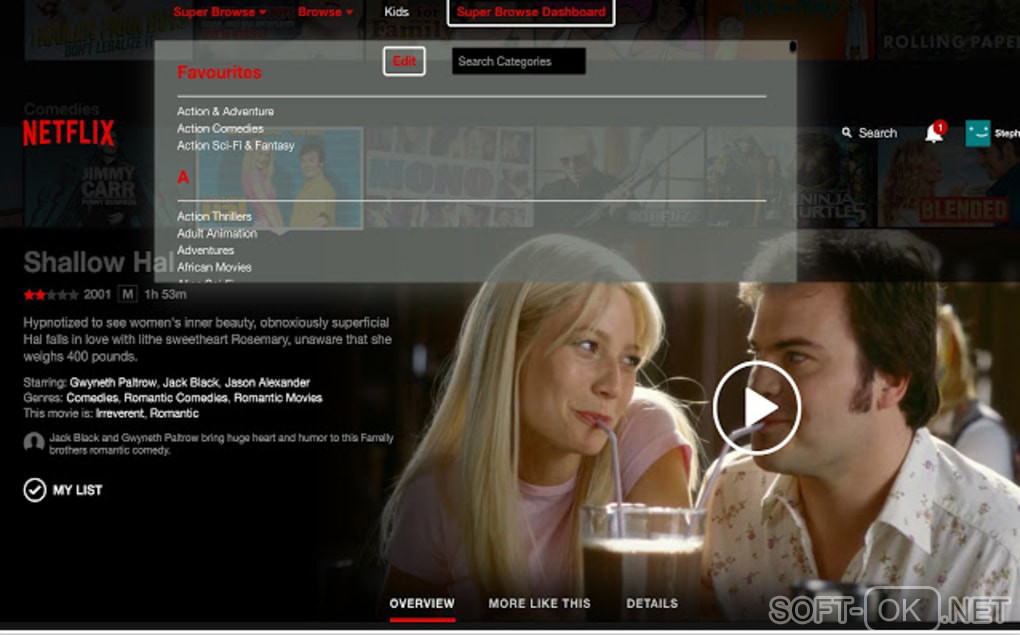Viewport: 1020px width, 635px height.
Task: Click the Edit favourites button
Action: [404, 61]
